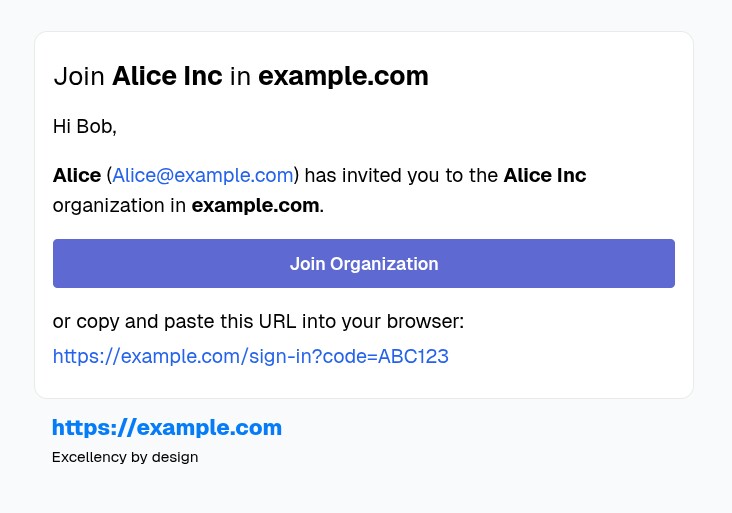Click the bold sender name "Alice" in the body
Screen dimensions: 732x513
point(77,176)
